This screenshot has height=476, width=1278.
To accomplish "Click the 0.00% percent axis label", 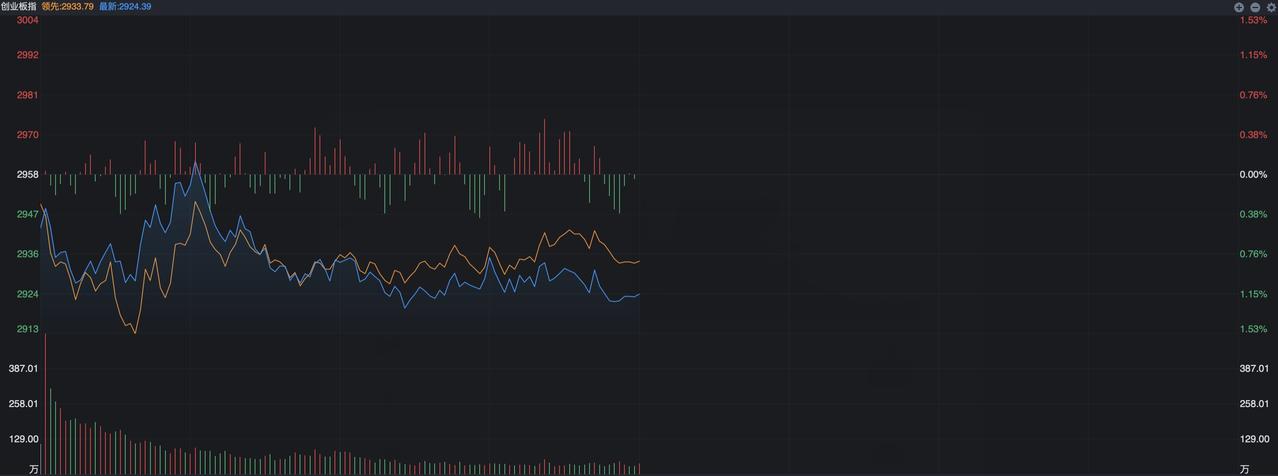I will tap(1253, 174).
